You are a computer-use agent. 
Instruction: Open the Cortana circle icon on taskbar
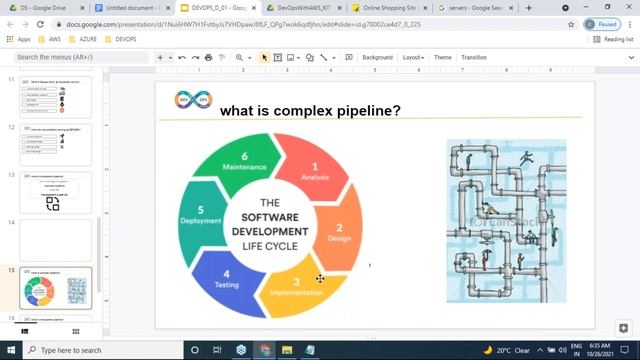[x=195, y=350]
